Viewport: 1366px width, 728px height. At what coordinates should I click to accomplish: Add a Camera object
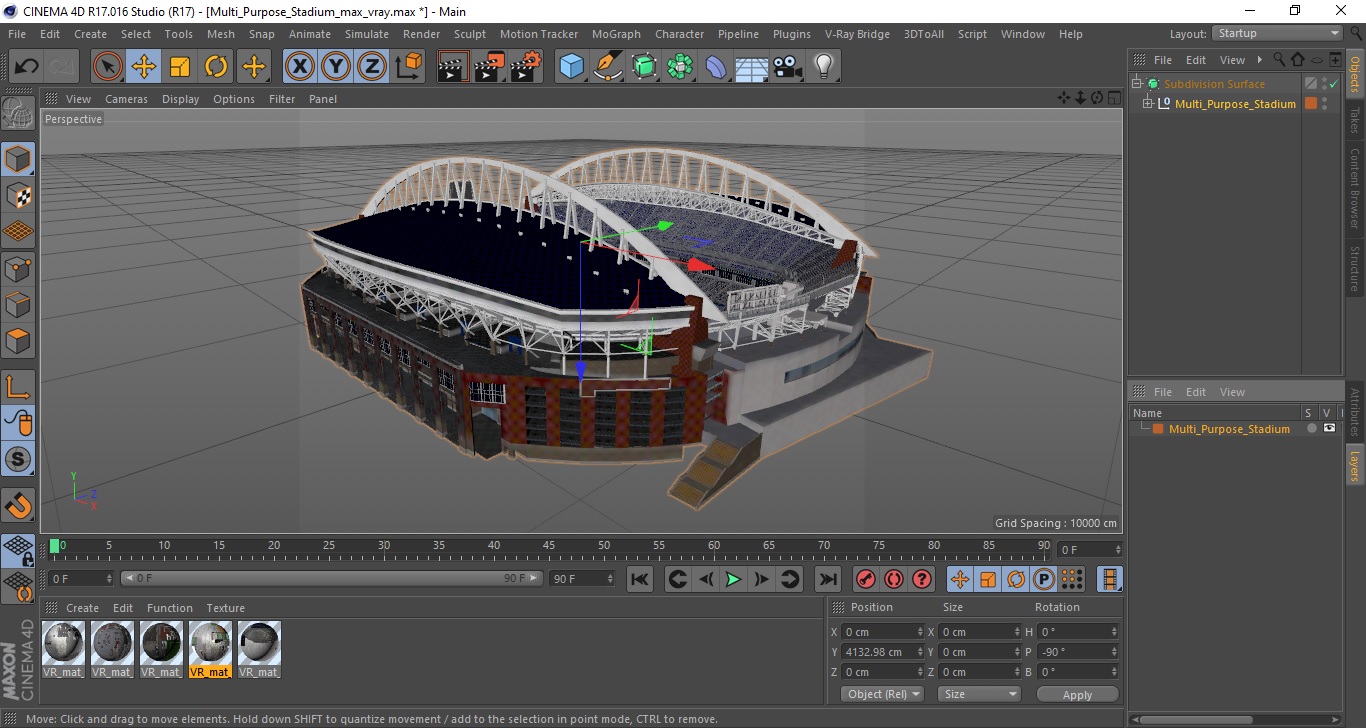pyautogui.click(x=787, y=67)
